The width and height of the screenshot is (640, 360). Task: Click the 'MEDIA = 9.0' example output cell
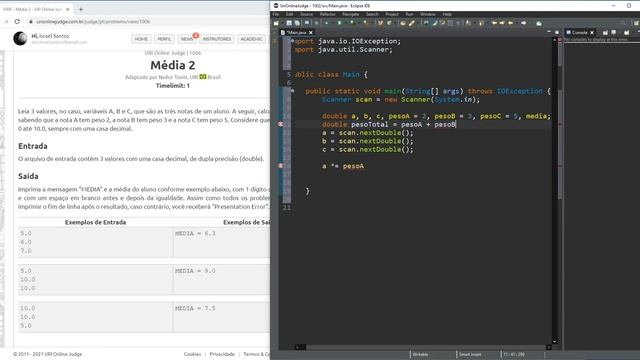coord(221,280)
